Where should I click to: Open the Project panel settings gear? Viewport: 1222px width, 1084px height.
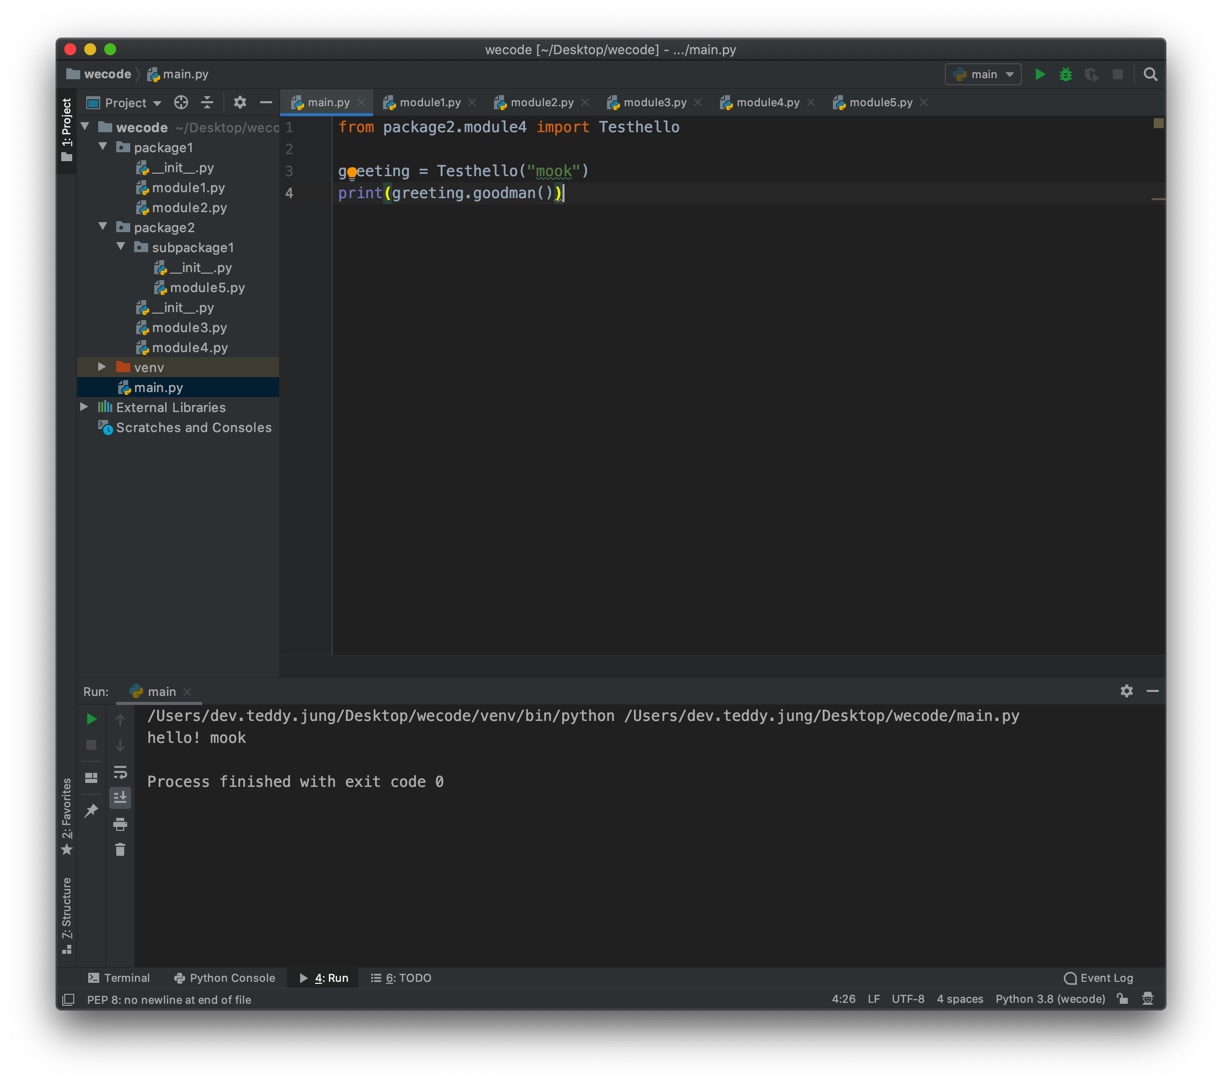(239, 103)
